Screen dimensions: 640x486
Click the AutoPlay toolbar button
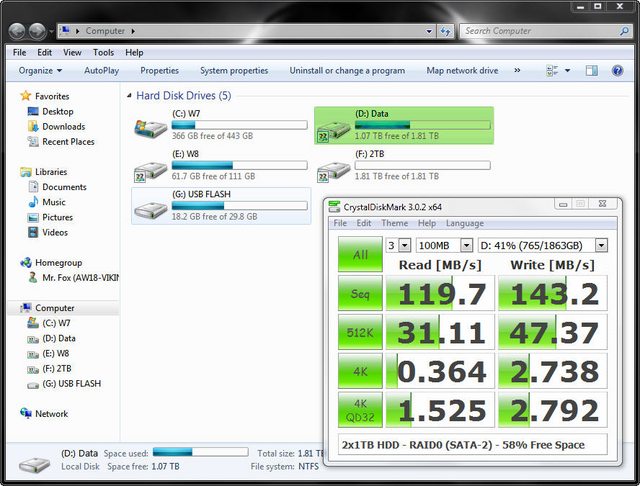101,71
